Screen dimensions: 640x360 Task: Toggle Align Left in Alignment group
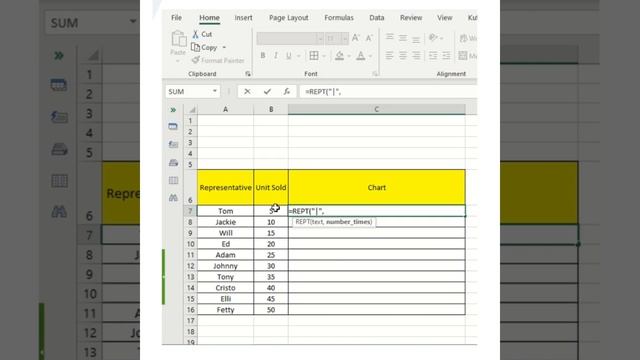[390, 56]
